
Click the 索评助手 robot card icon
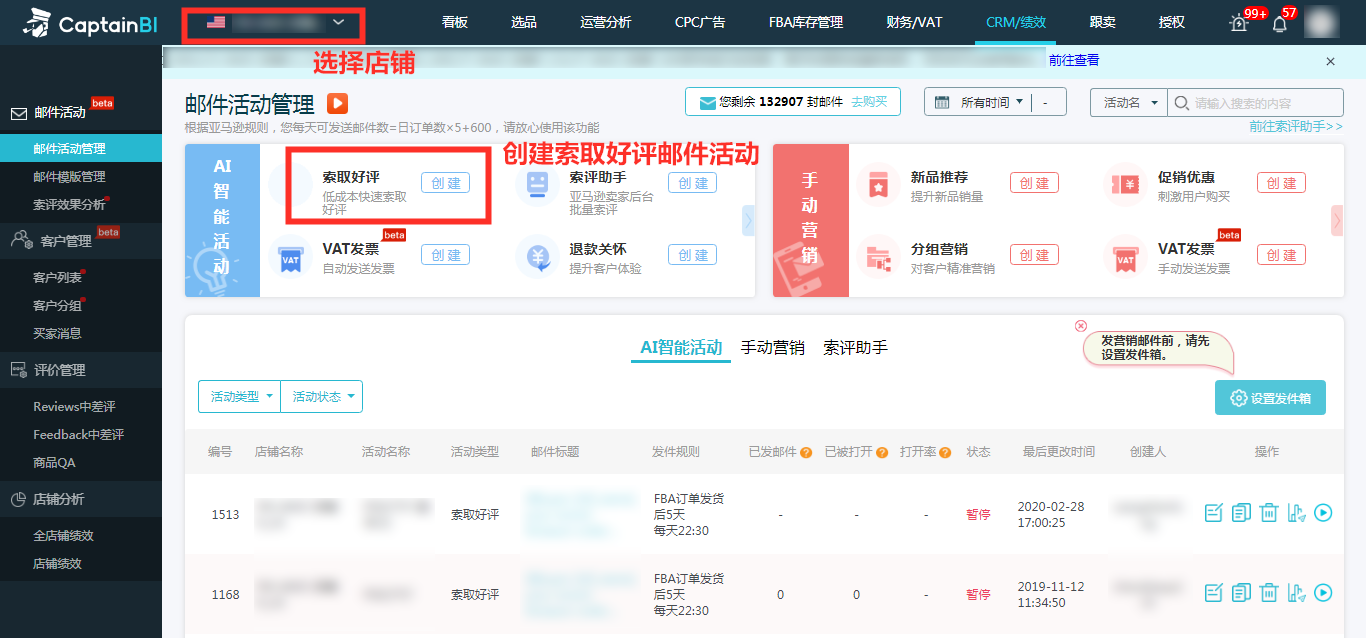538,184
